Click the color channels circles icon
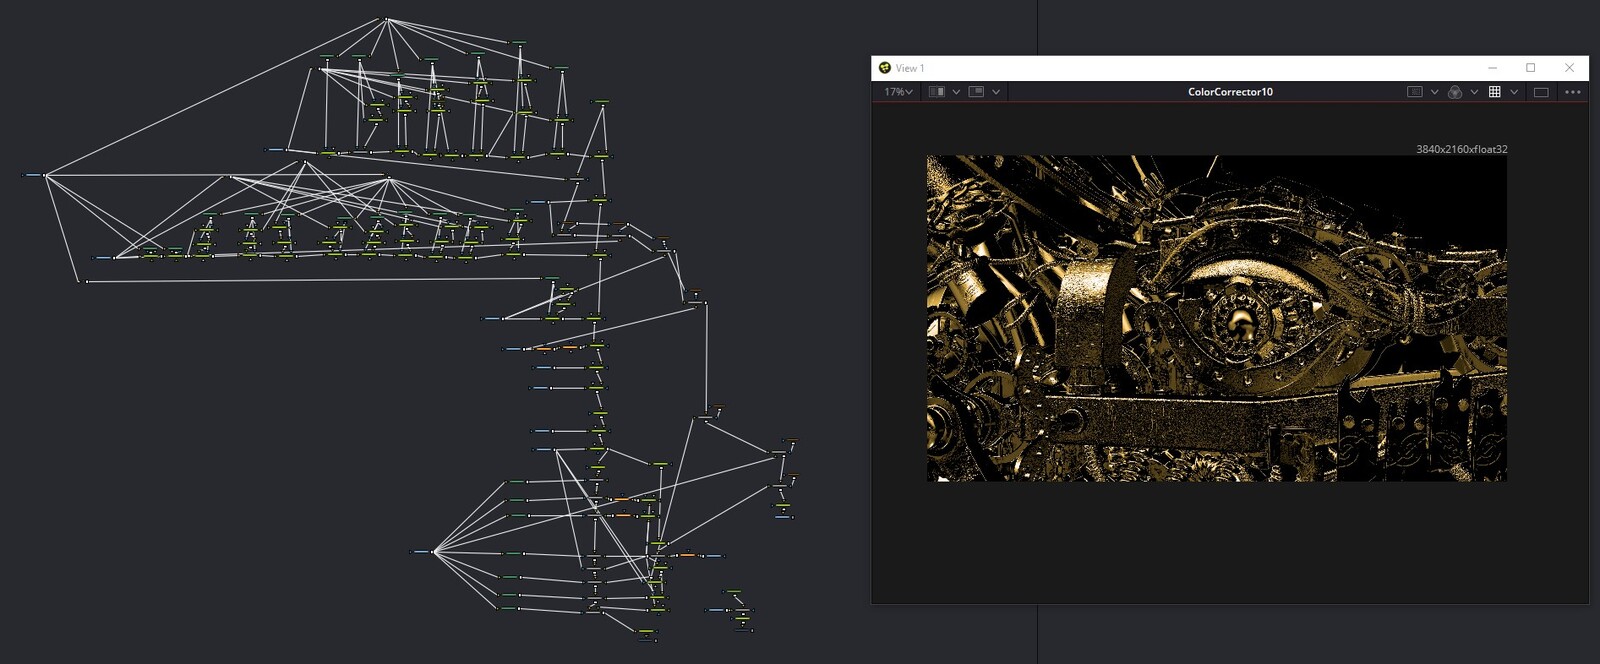 click(1455, 92)
